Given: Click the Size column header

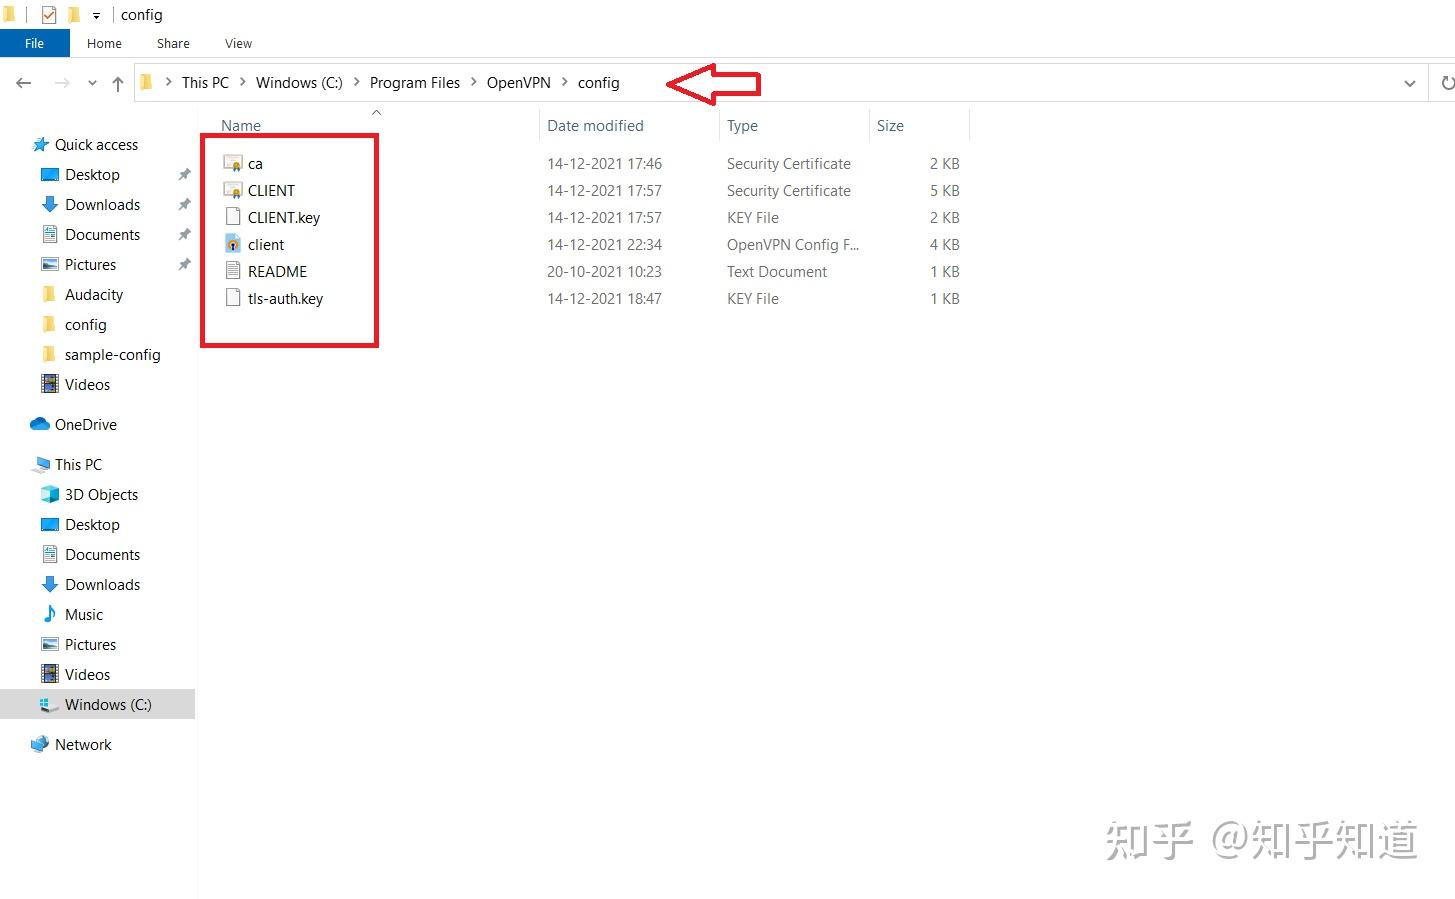Looking at the screenshot, I should (890, 125).
